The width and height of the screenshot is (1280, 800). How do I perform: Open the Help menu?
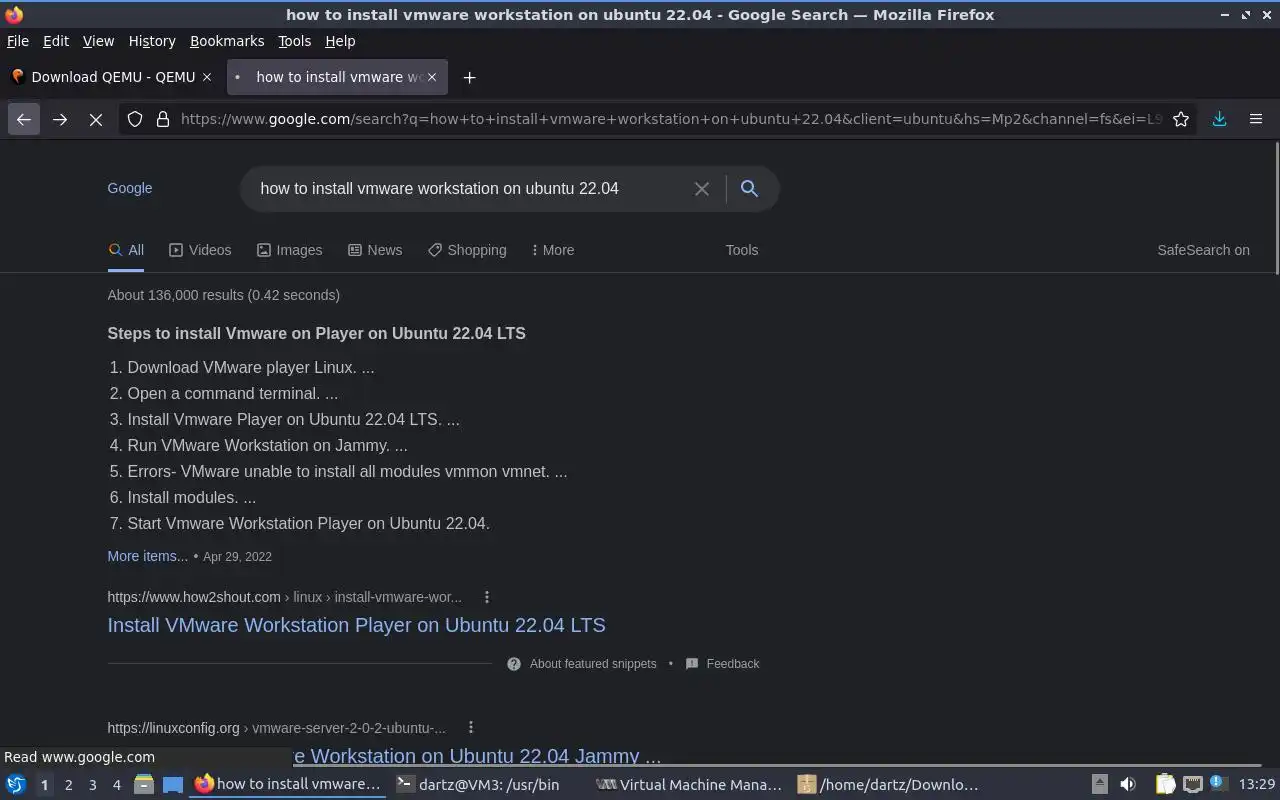pos(340,41)
